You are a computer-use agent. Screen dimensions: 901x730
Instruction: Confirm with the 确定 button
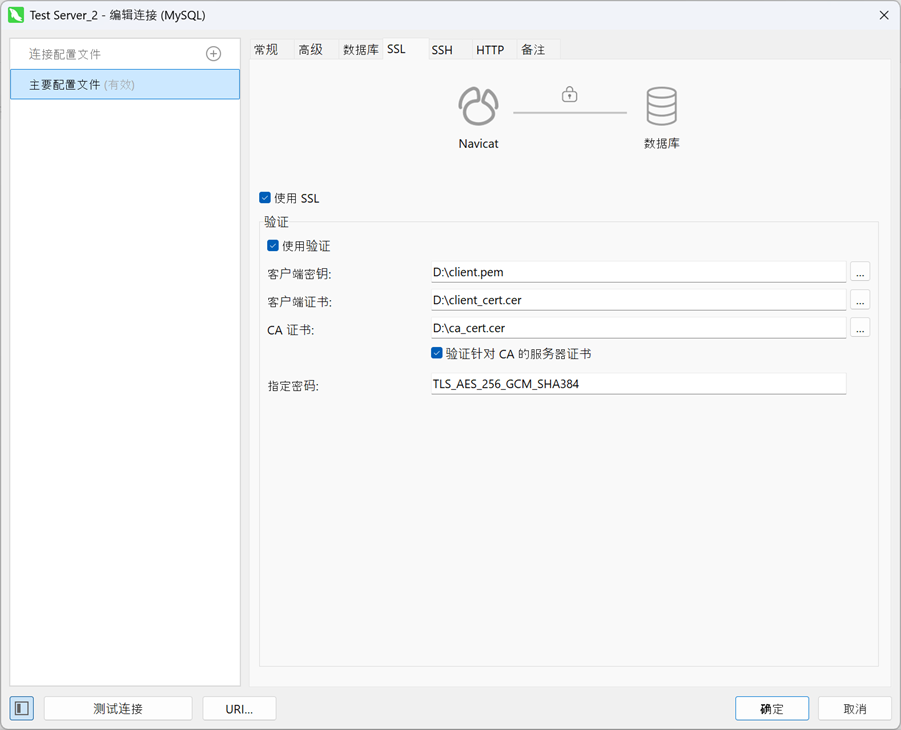[772, 709]
